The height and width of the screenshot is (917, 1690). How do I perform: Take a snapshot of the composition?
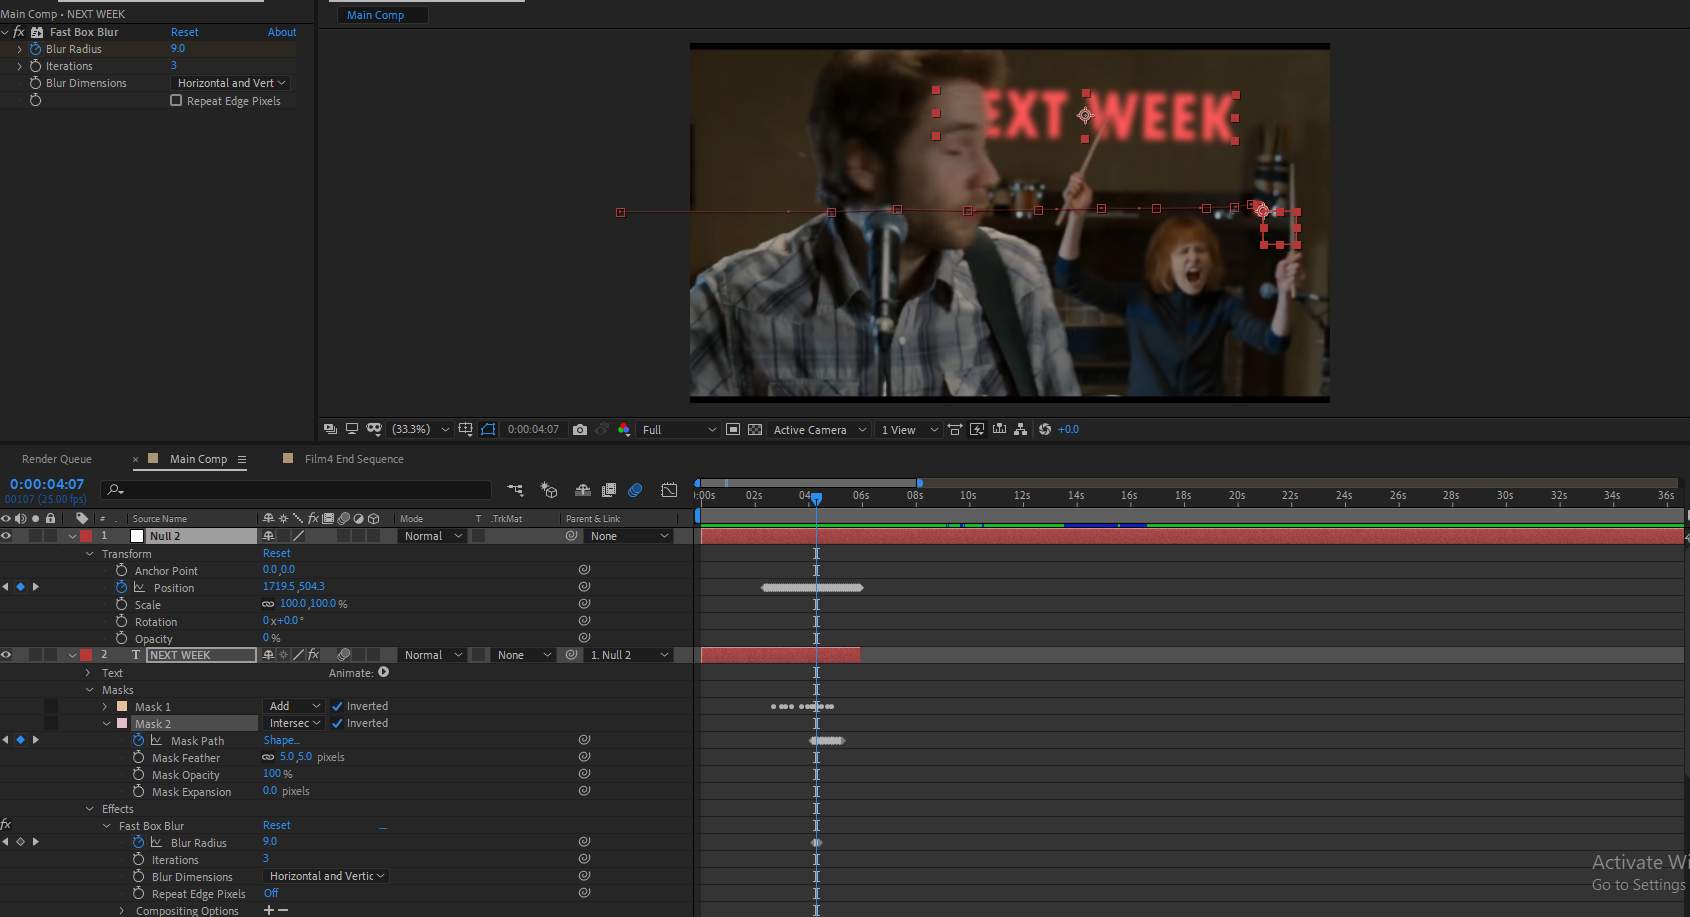tap(580, 429)
